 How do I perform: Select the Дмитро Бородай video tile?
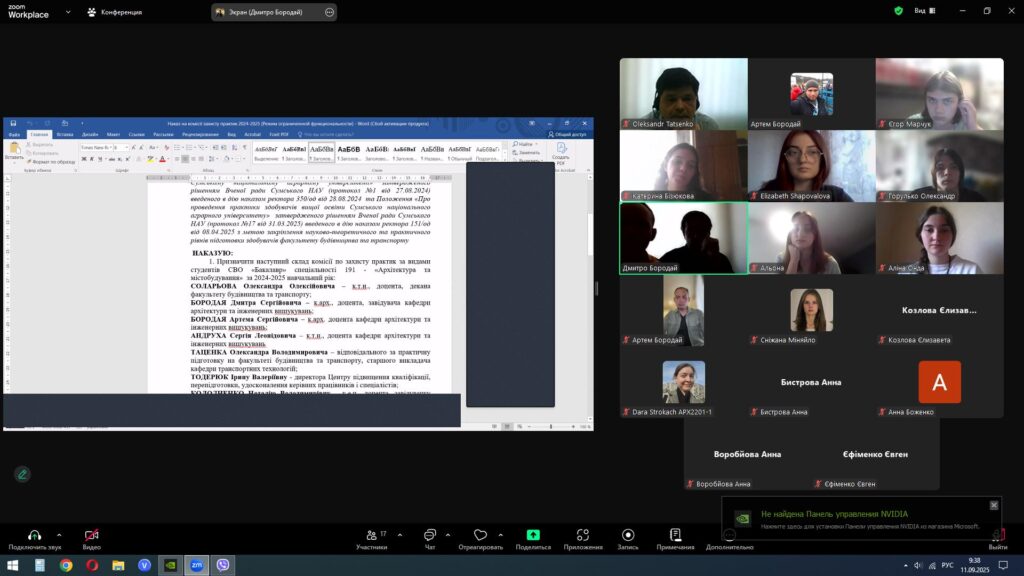(684, 238)
